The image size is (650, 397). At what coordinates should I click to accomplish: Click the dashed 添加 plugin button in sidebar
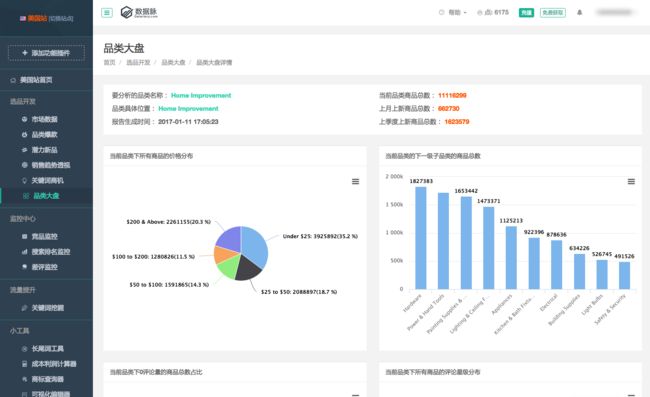(46, 53)
